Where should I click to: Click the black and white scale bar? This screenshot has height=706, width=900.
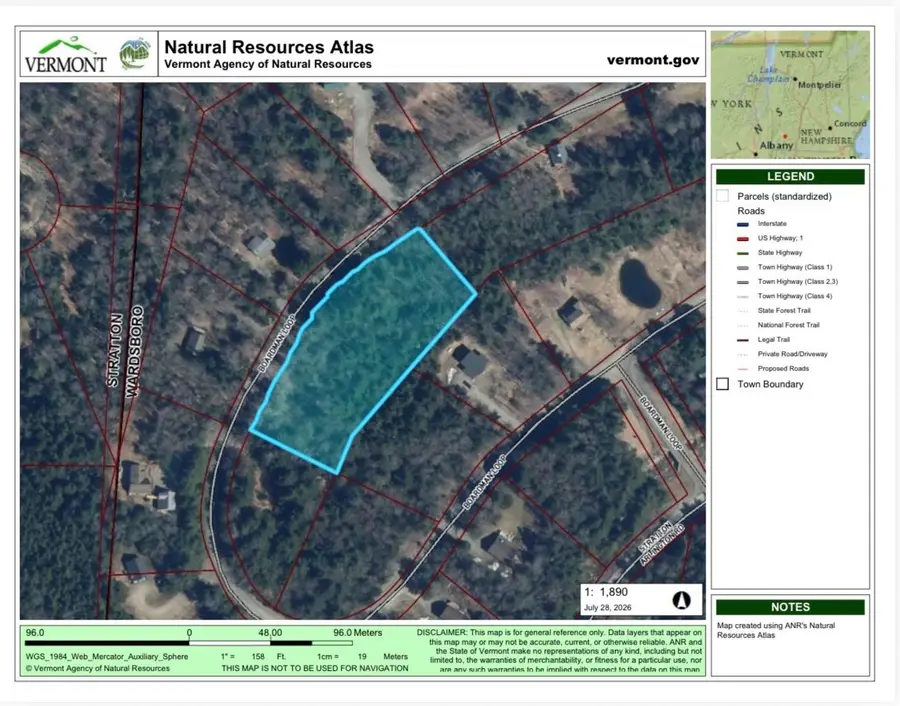click(188, 643)
